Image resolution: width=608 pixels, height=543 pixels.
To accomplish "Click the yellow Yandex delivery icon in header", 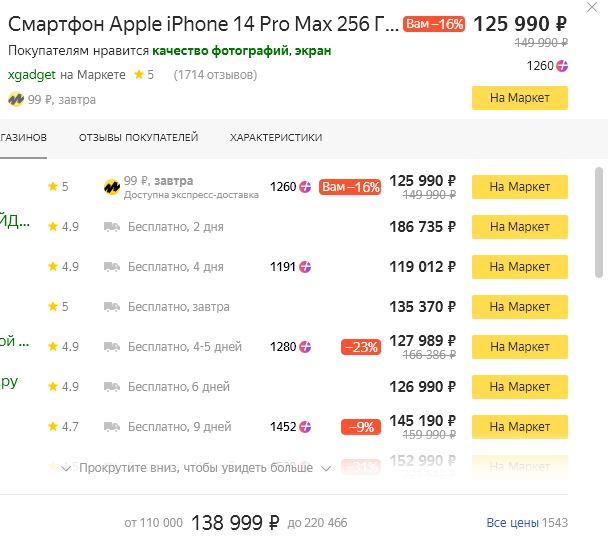I will (16, 99).
